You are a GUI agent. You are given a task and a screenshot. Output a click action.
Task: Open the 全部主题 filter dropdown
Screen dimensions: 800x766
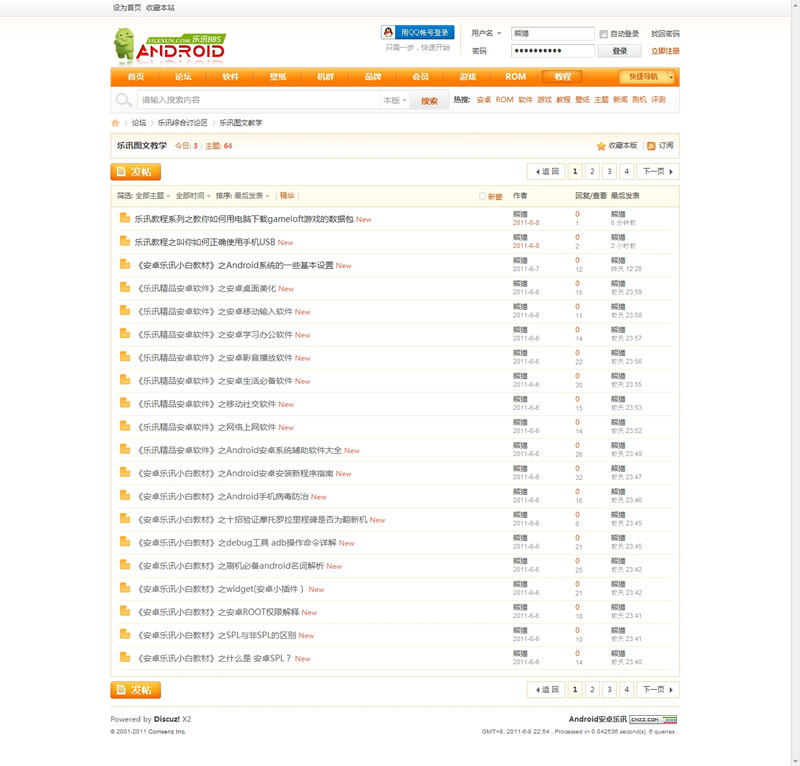click(153, 196)
